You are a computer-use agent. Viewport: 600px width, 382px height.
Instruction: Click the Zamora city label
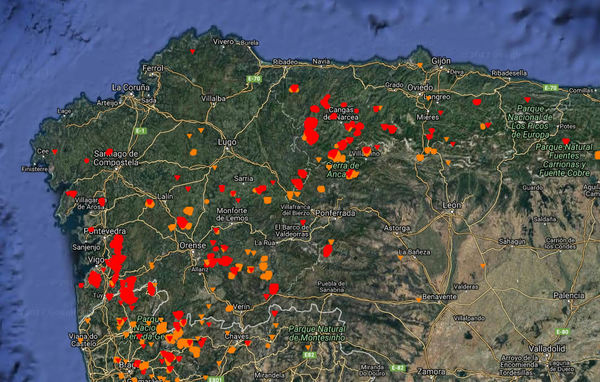click(431, 372)
